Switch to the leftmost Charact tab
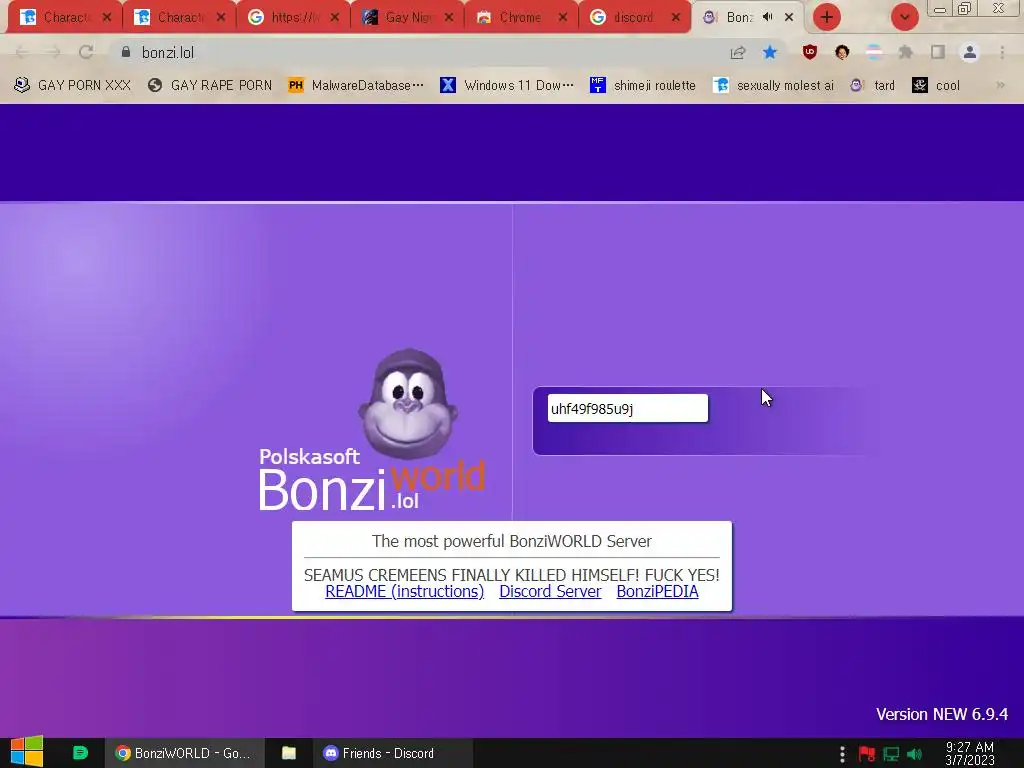The height and width of the screenshot is (768, 1024). tap(64, 17)
